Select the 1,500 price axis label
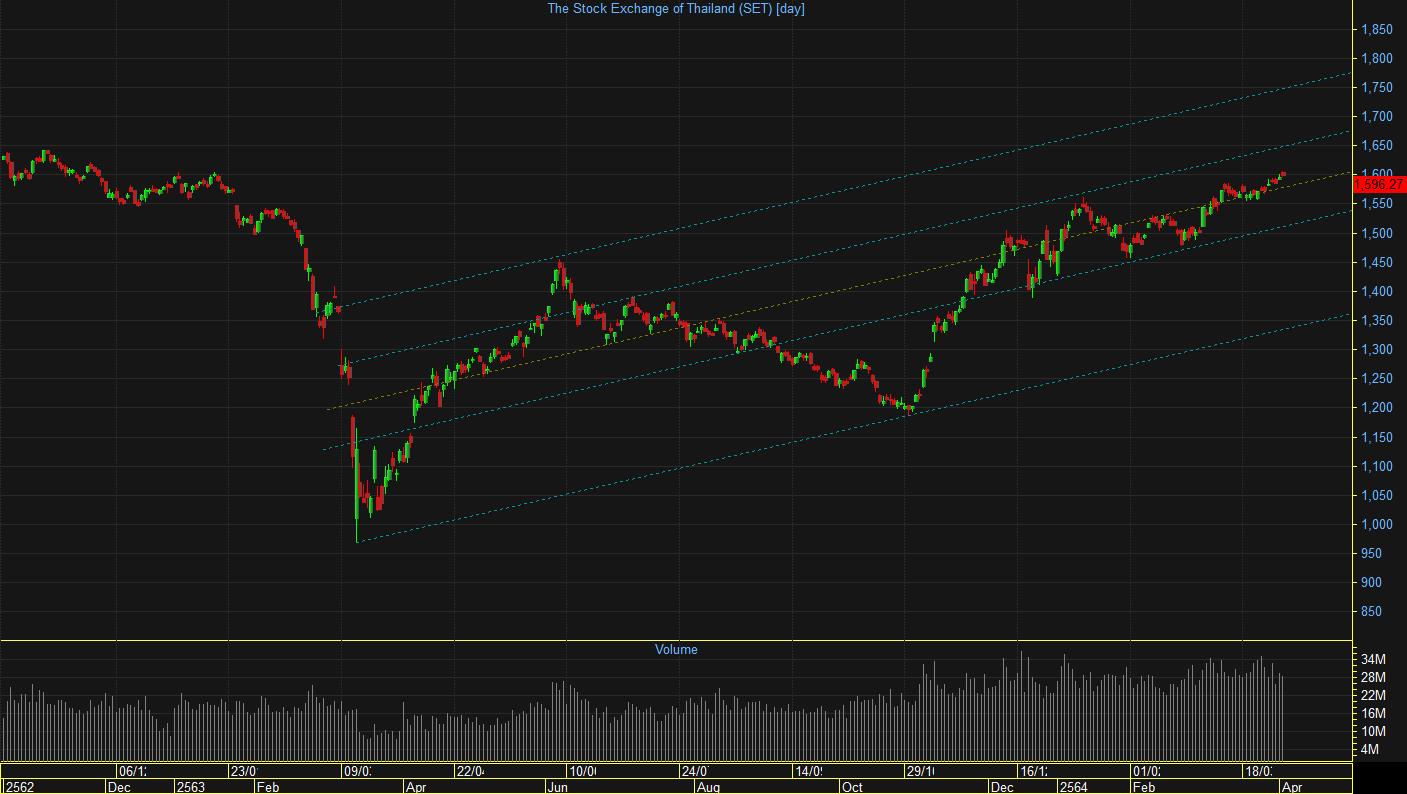The image size is (1407, 794). point(1377,233)
